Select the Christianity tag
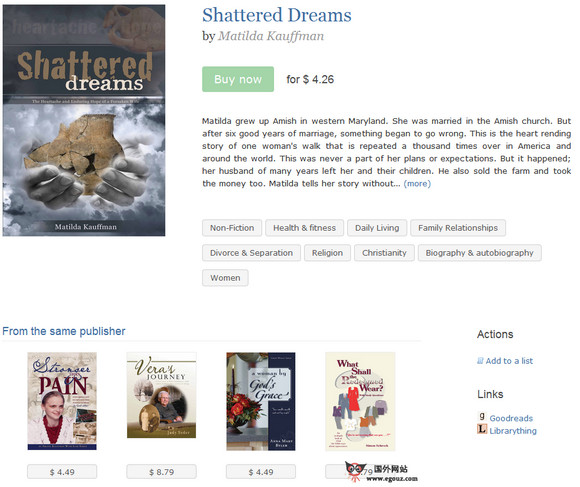 pos(384,253)
